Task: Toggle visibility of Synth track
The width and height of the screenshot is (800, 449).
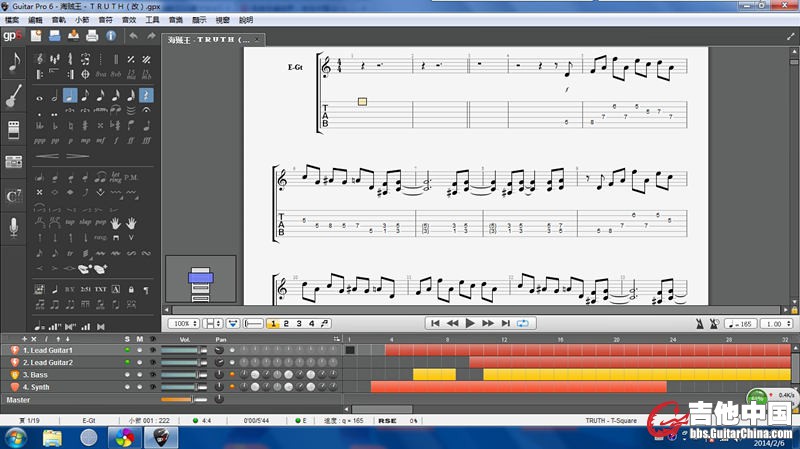Action: pyautogui.click(x=152, y=387)
